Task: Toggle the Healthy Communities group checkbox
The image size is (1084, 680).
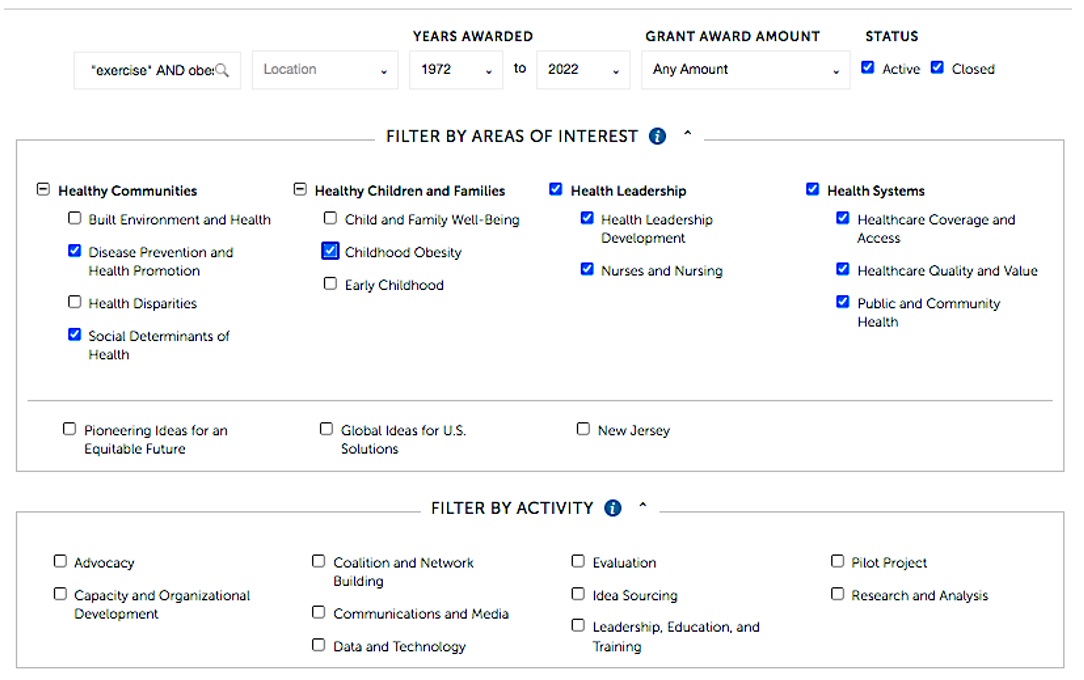Action: pos(43,190)
